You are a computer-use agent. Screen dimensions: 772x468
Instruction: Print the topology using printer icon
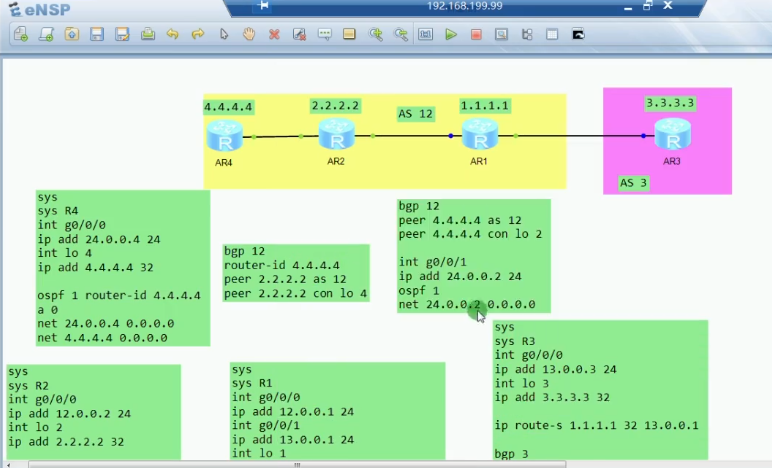click(x=148, y=34)
